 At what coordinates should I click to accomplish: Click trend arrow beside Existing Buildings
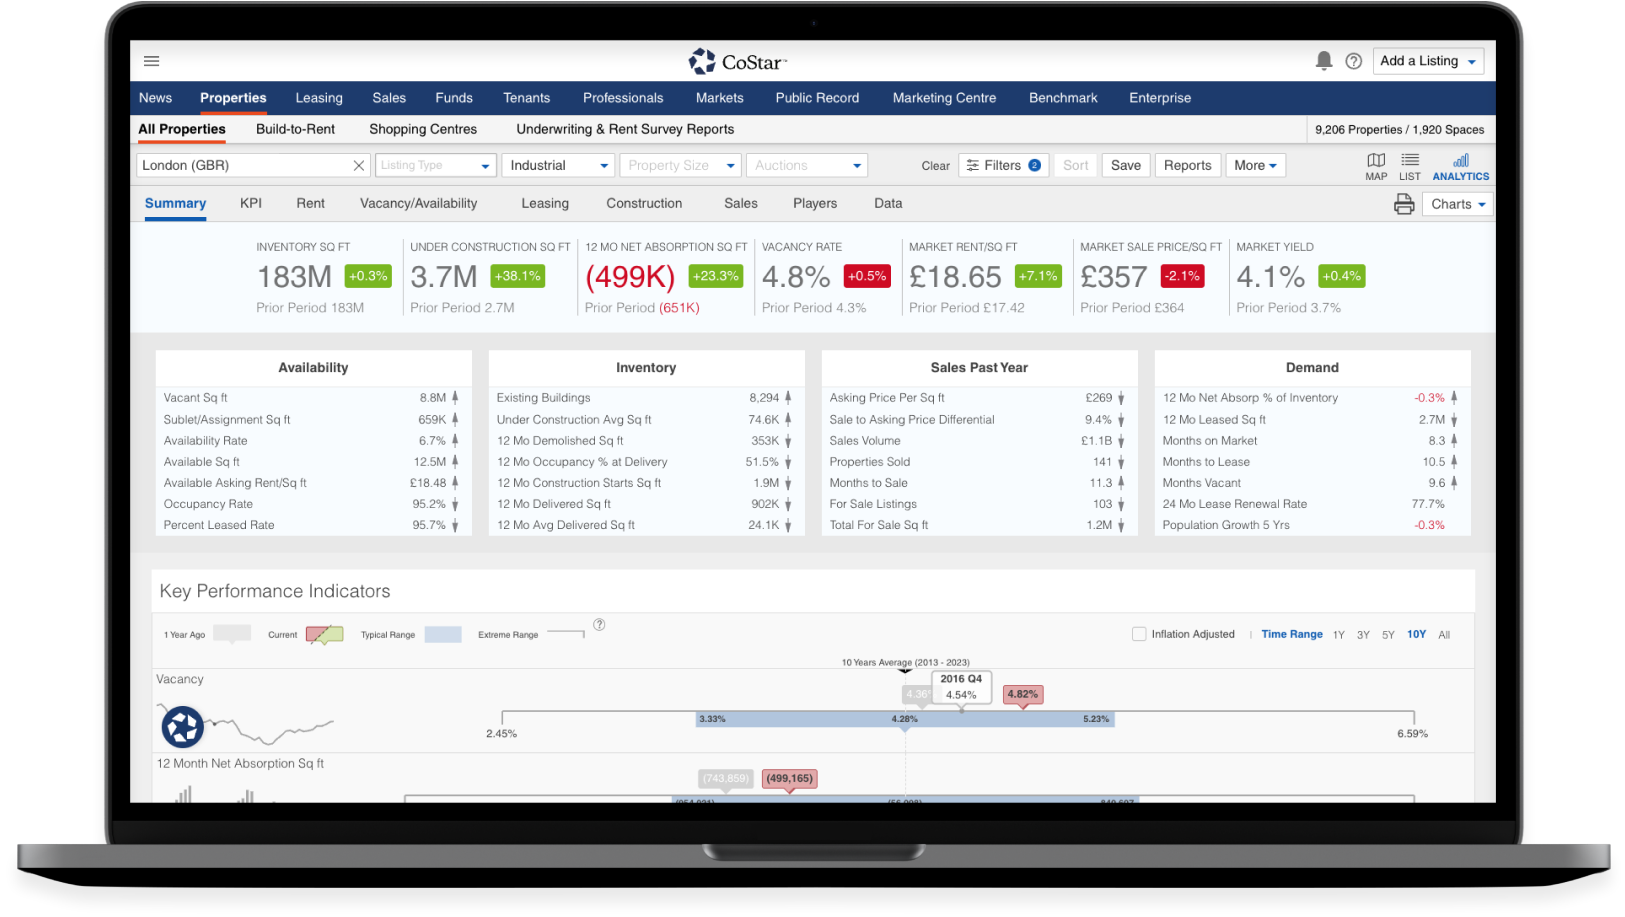pyautogui.click(x=788, y=398)
